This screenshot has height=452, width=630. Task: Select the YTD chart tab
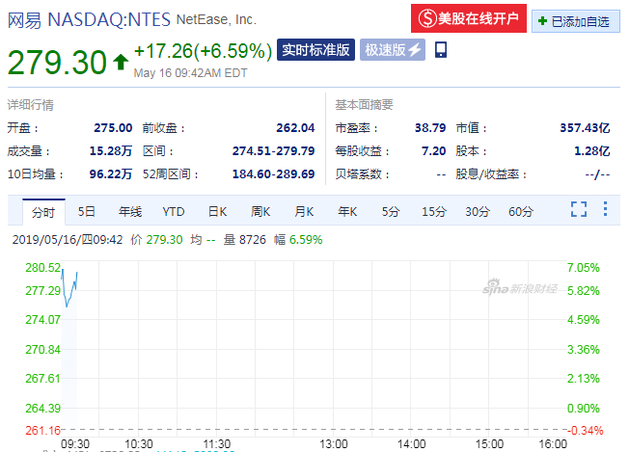[x=174, y=211]
